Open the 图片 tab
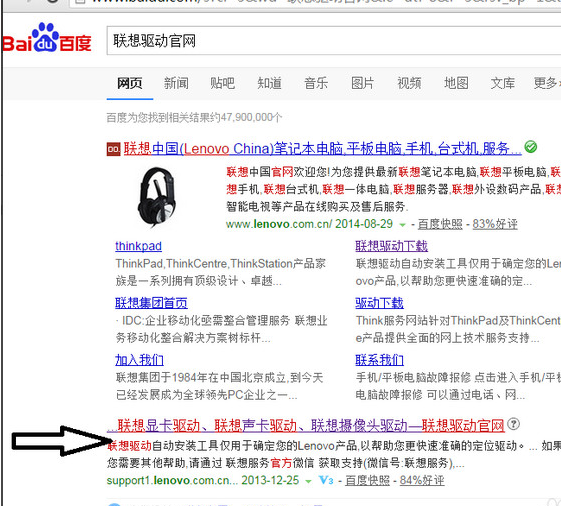 coord(362,83)
